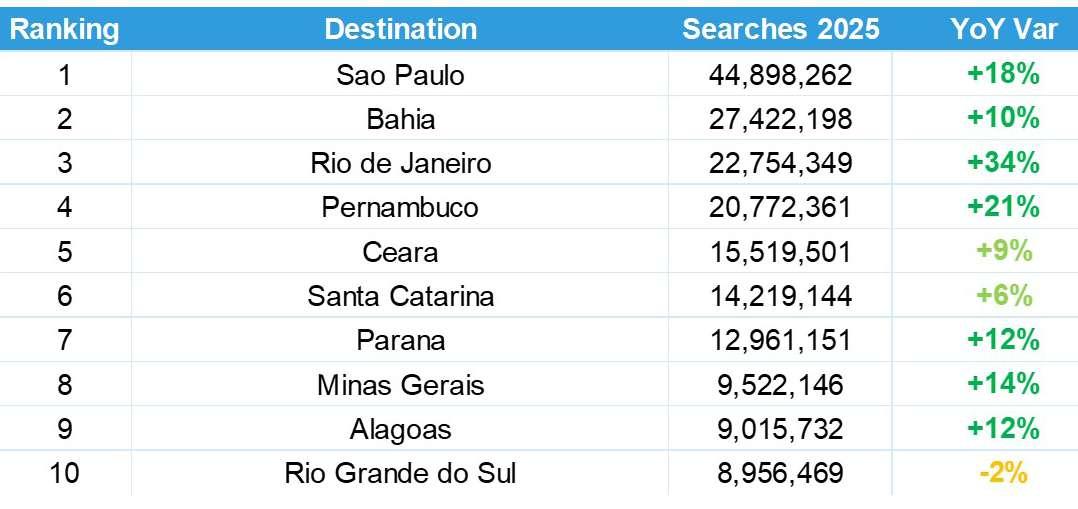Select the -2% YoY variation
This screenshot has width=1078, height=509.
1003,473
